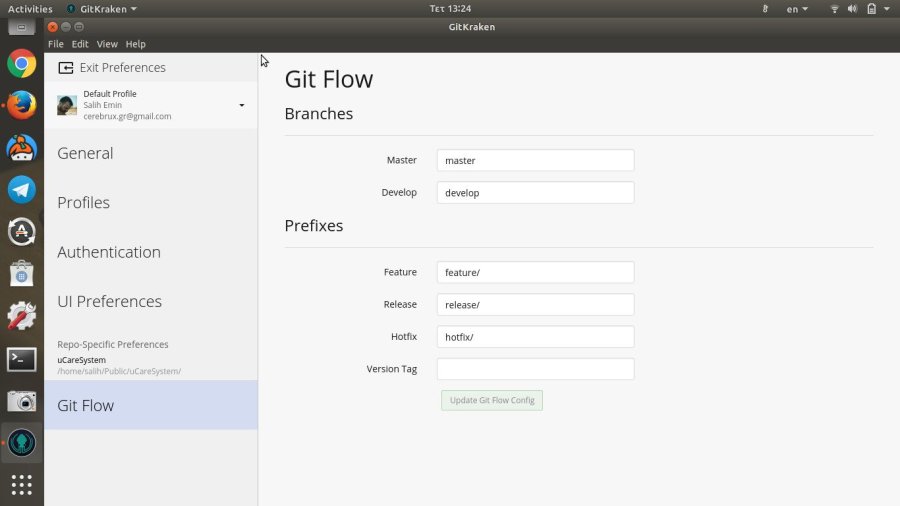Select the General preferences section
This screenshot has width=900, height=506.
pyautogui.click(x=151, y=153)
